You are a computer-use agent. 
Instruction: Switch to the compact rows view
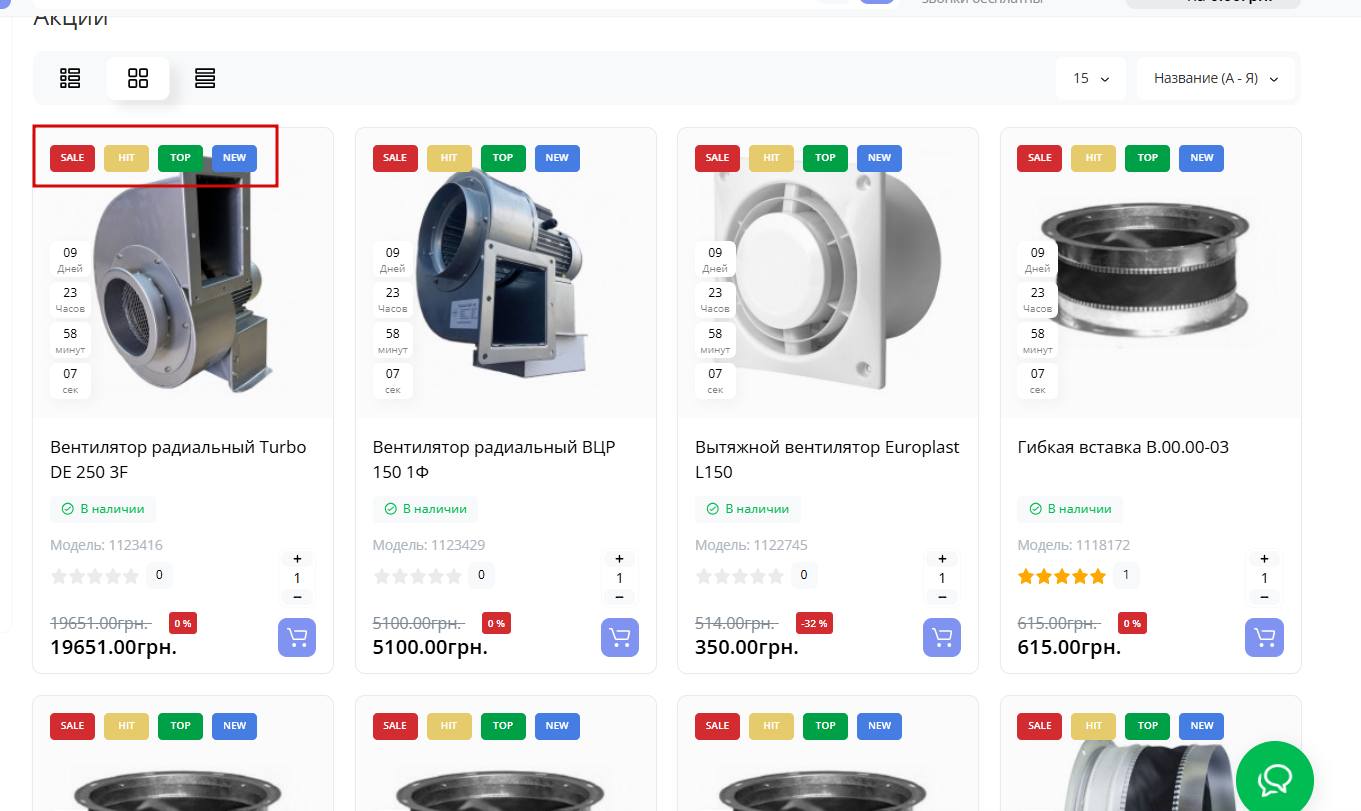tap(205, 78)
